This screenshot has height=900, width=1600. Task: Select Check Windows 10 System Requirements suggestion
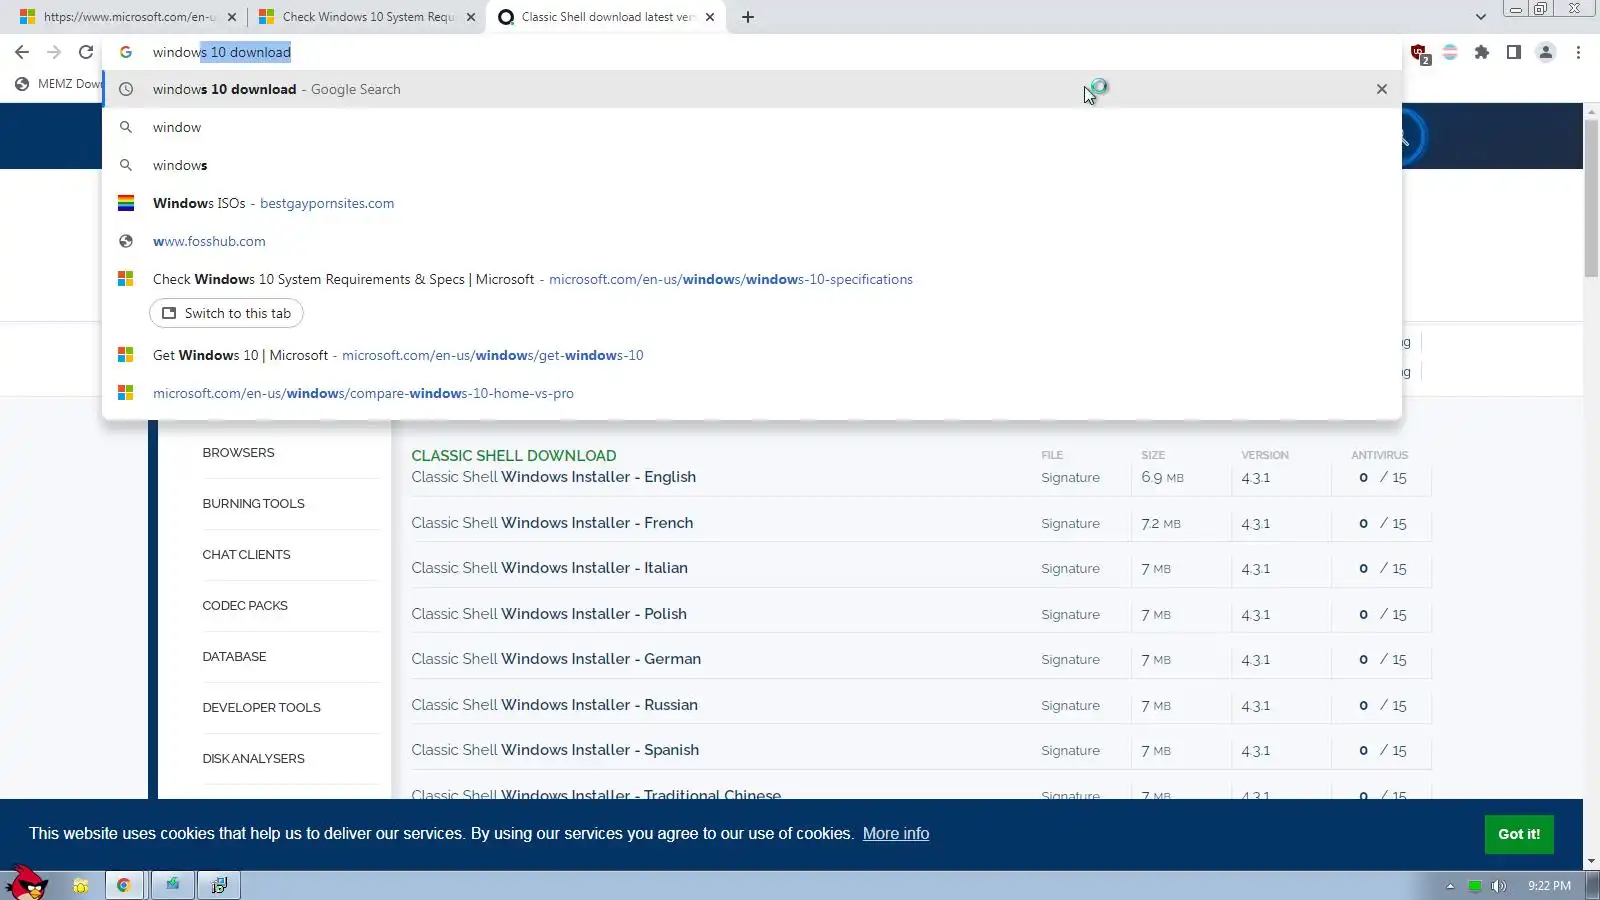tap(750, 279)
